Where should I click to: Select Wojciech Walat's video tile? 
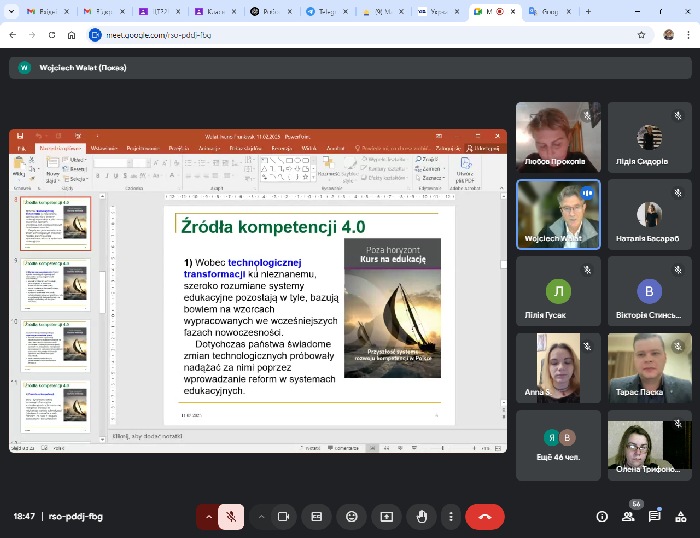pos(558,214)
